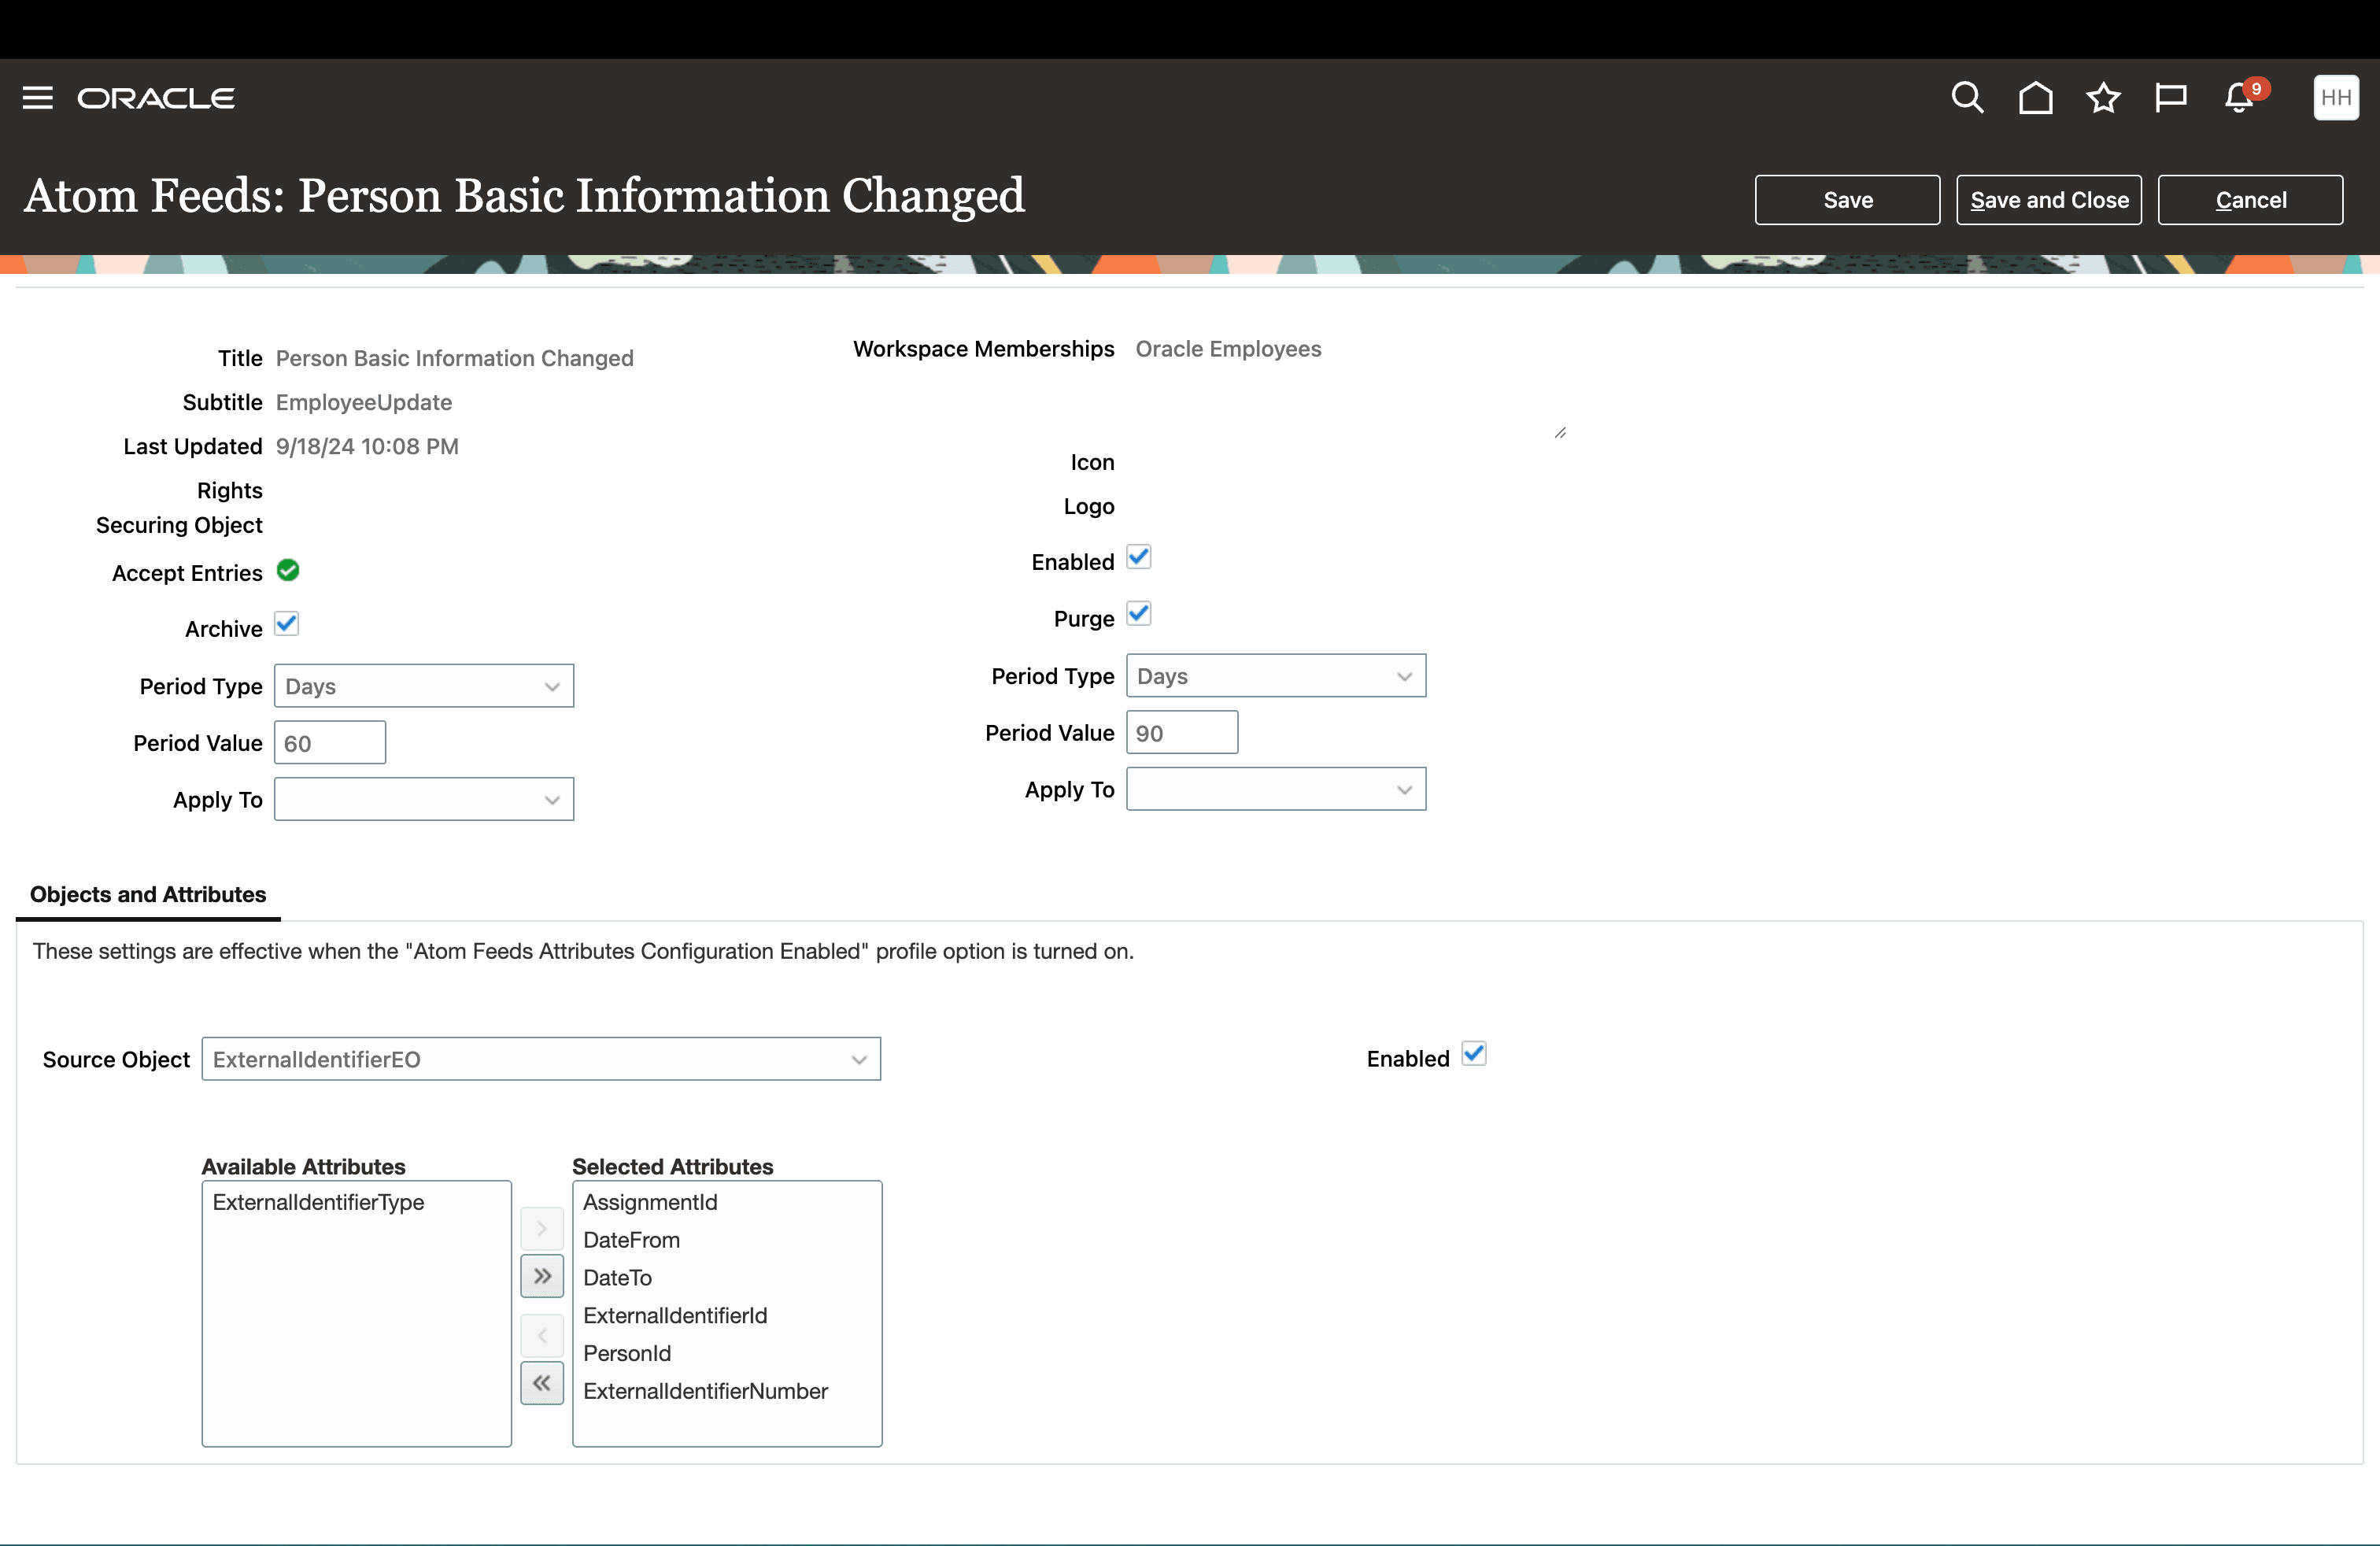Open the search magnifier
The width and height of the screenshot is (2380, 1546).
click(1966, 97)
